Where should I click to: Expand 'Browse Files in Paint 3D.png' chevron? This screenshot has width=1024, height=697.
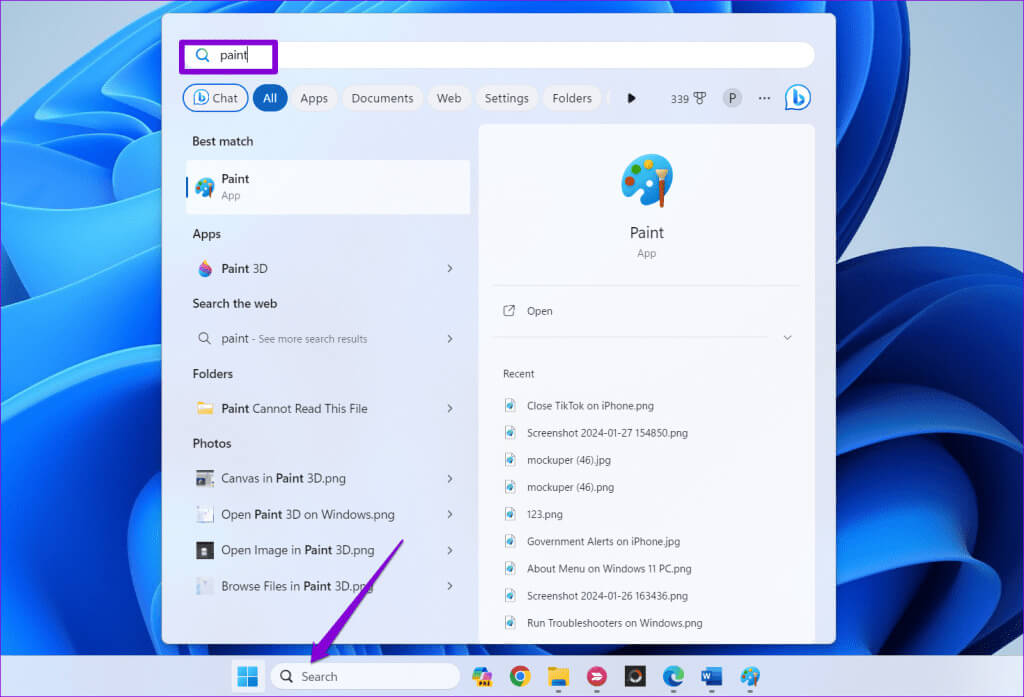pos(450,586)
